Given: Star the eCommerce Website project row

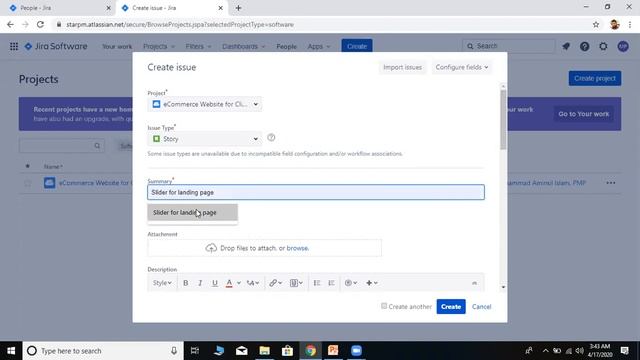Looking at the screenshot, I should [x=27, y=183].
